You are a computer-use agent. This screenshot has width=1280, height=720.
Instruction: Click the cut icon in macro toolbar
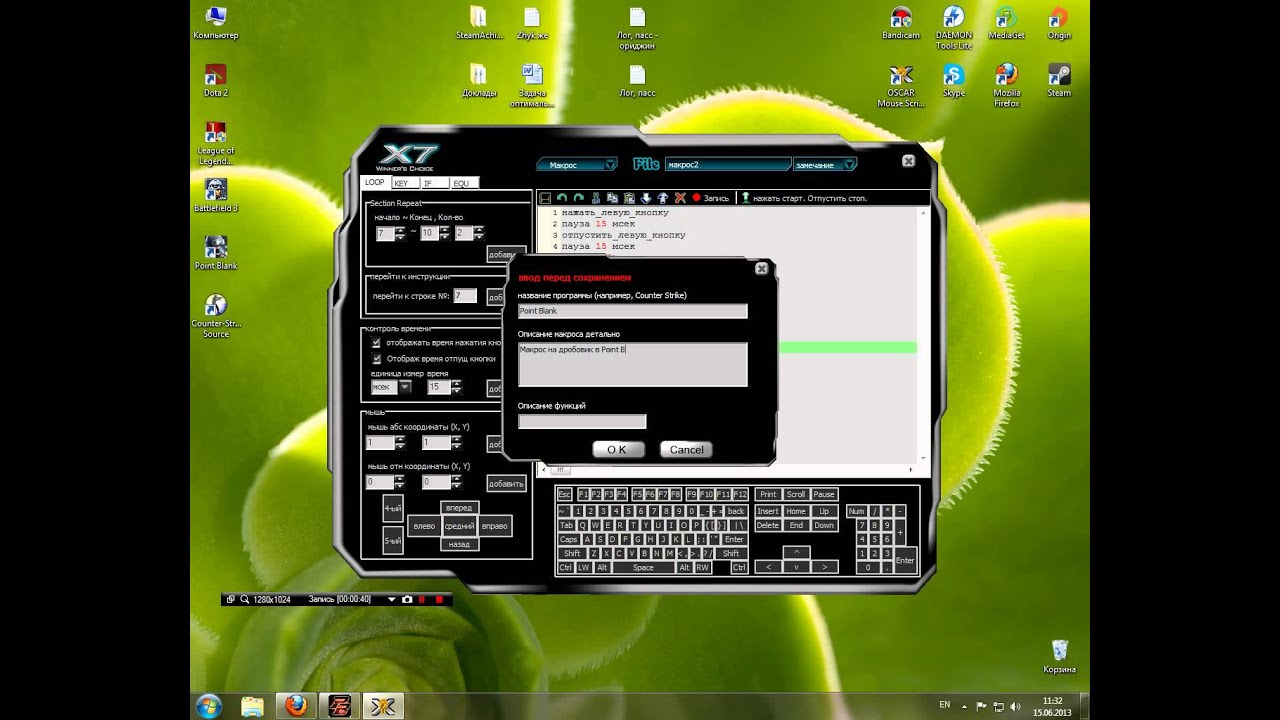click(x=596, y=198)
